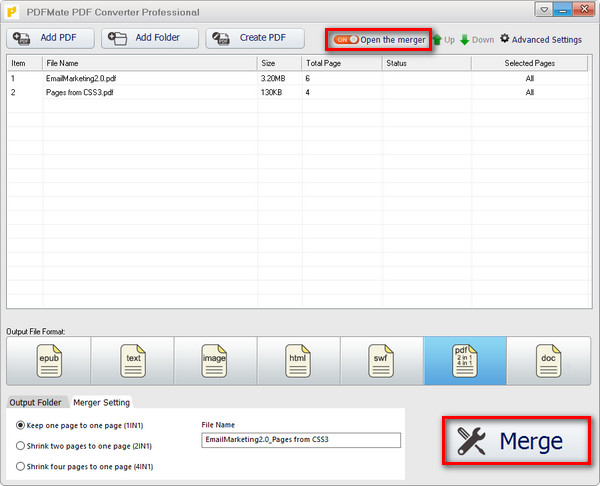Click the 130KB size cell

[x=271, y=92]
